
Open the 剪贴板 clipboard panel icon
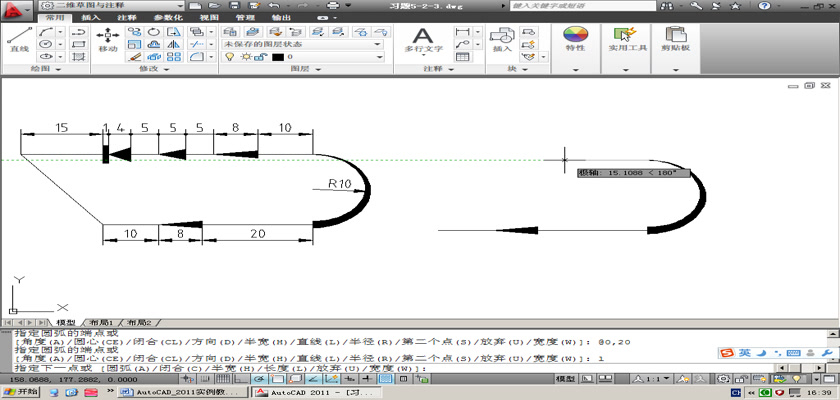tap(678, 38)
